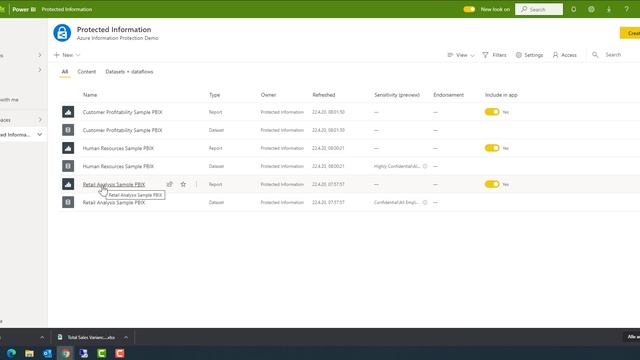Open Customer Profitability Sample PBIX report link

tap(122, 112)
